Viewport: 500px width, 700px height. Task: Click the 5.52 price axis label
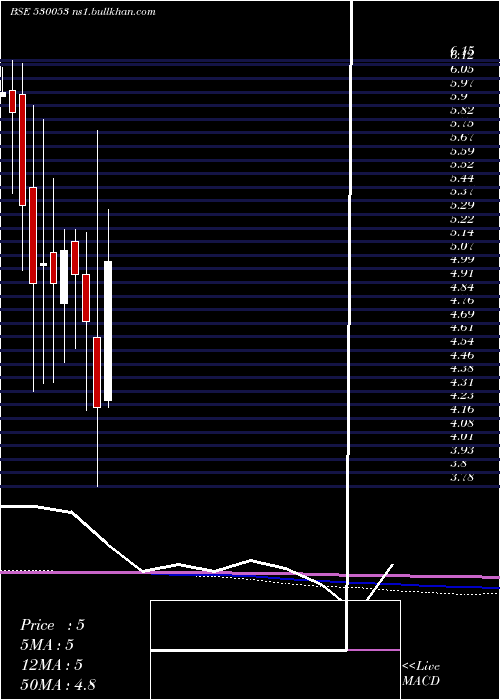[x=462, y=165]
